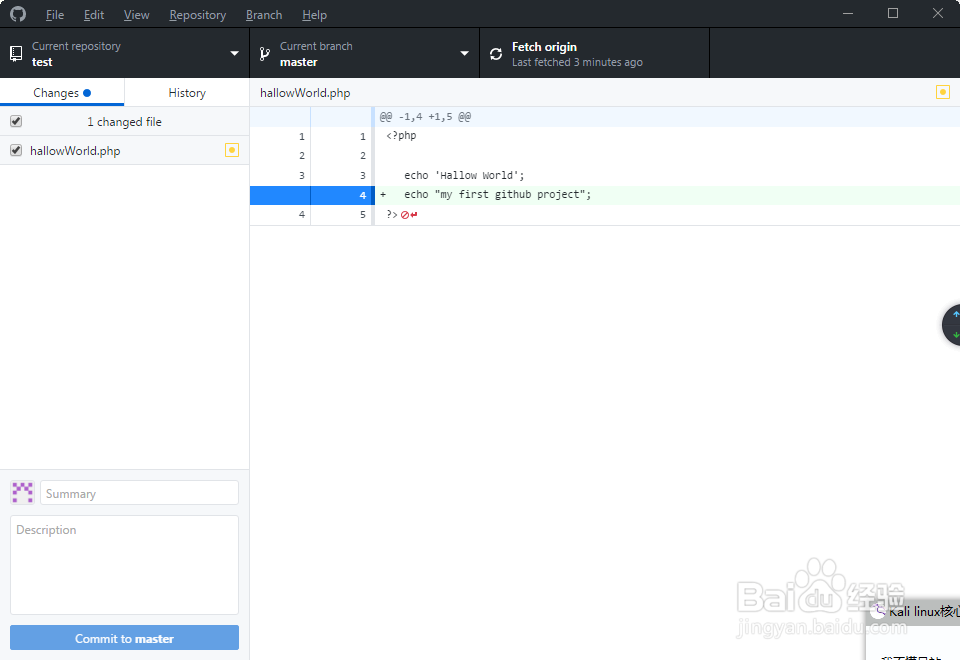Screen dimensions: 960x660
Task: Open the Help menu
Action: (x=314, y=15)
